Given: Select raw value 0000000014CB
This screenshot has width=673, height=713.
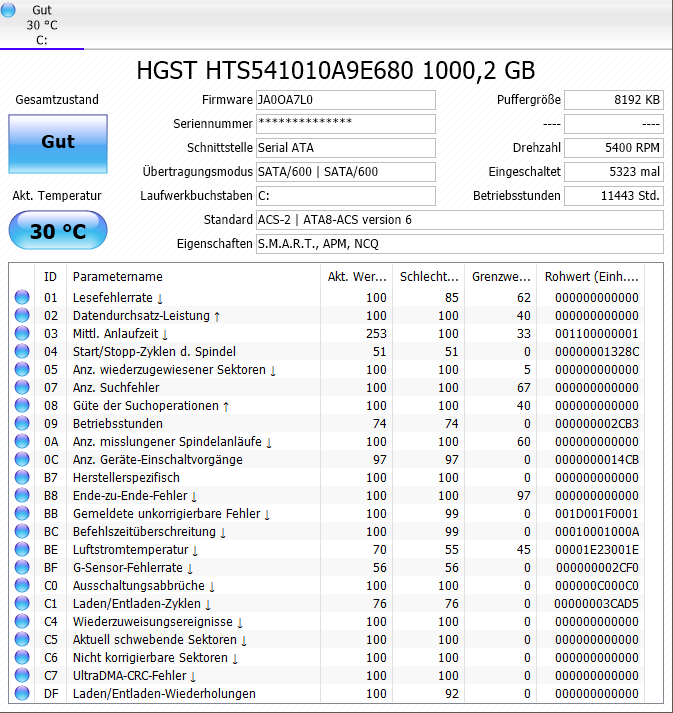Looking at the screenshot, I should (597, 460).
